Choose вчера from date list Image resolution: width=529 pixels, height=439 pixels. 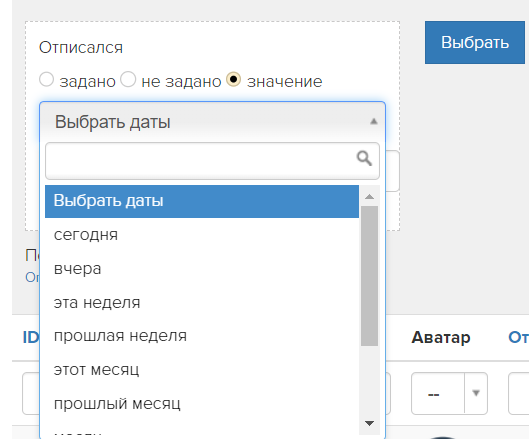point(202,269)
